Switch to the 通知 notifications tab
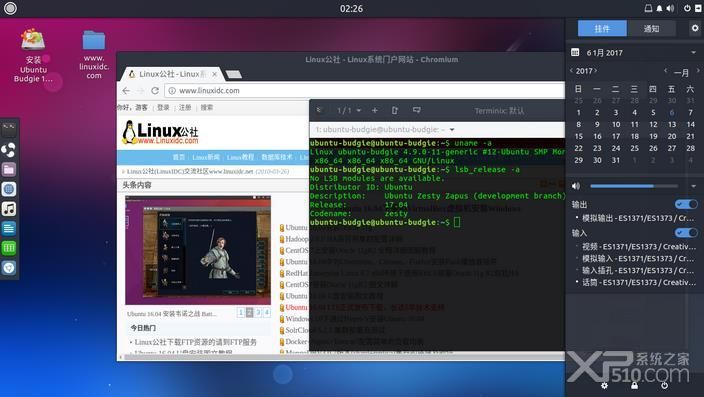 point(651,28)
